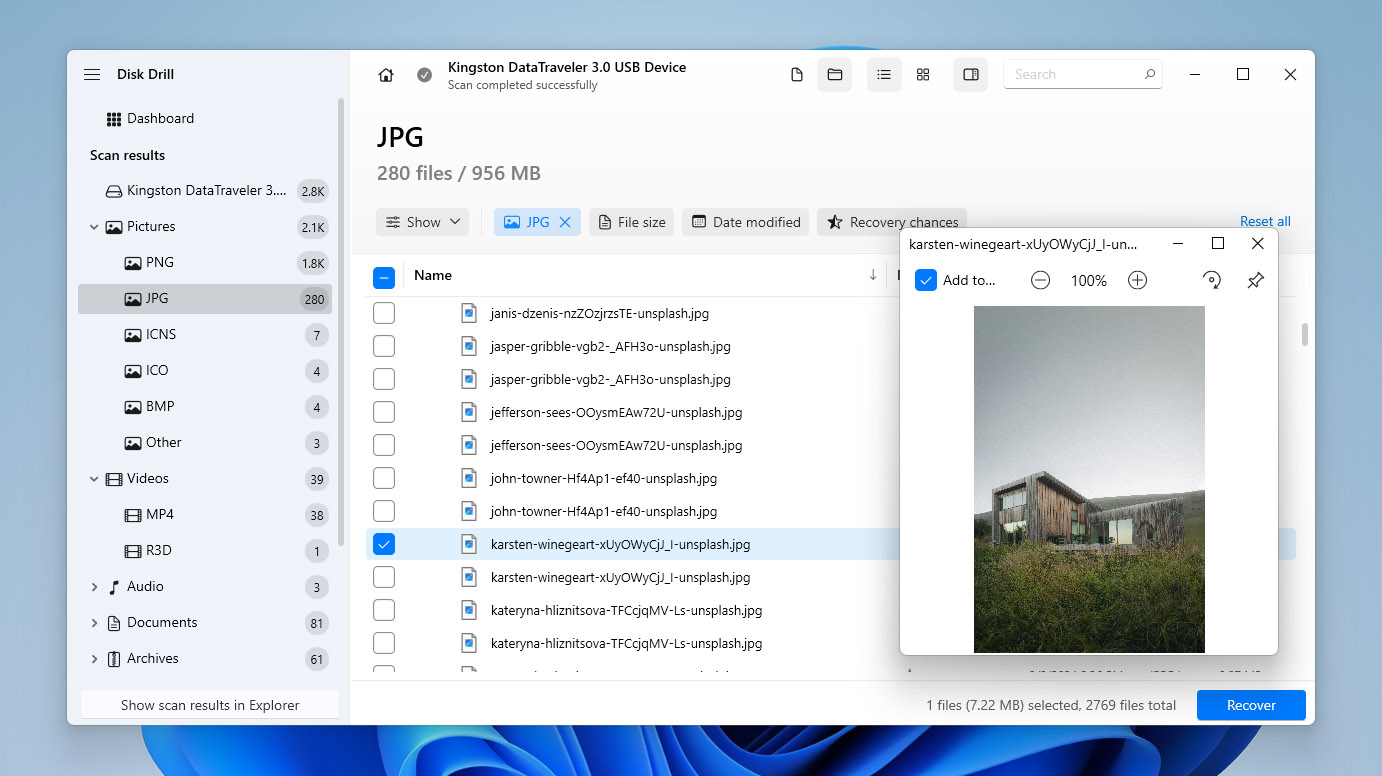Switch to the grid thumbnail view
Image resolution: width=1382 pixels, height=776 pixels.
click(923, 75)
